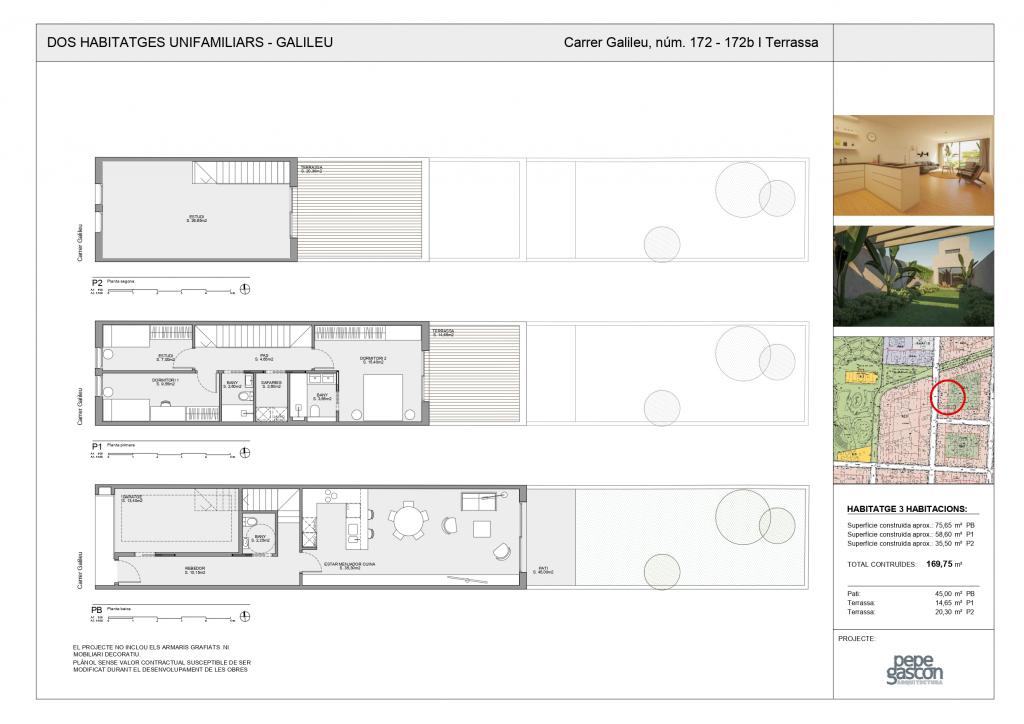Open the site location map thumbnail
1024x724 pixels.
tap(913, 410)
